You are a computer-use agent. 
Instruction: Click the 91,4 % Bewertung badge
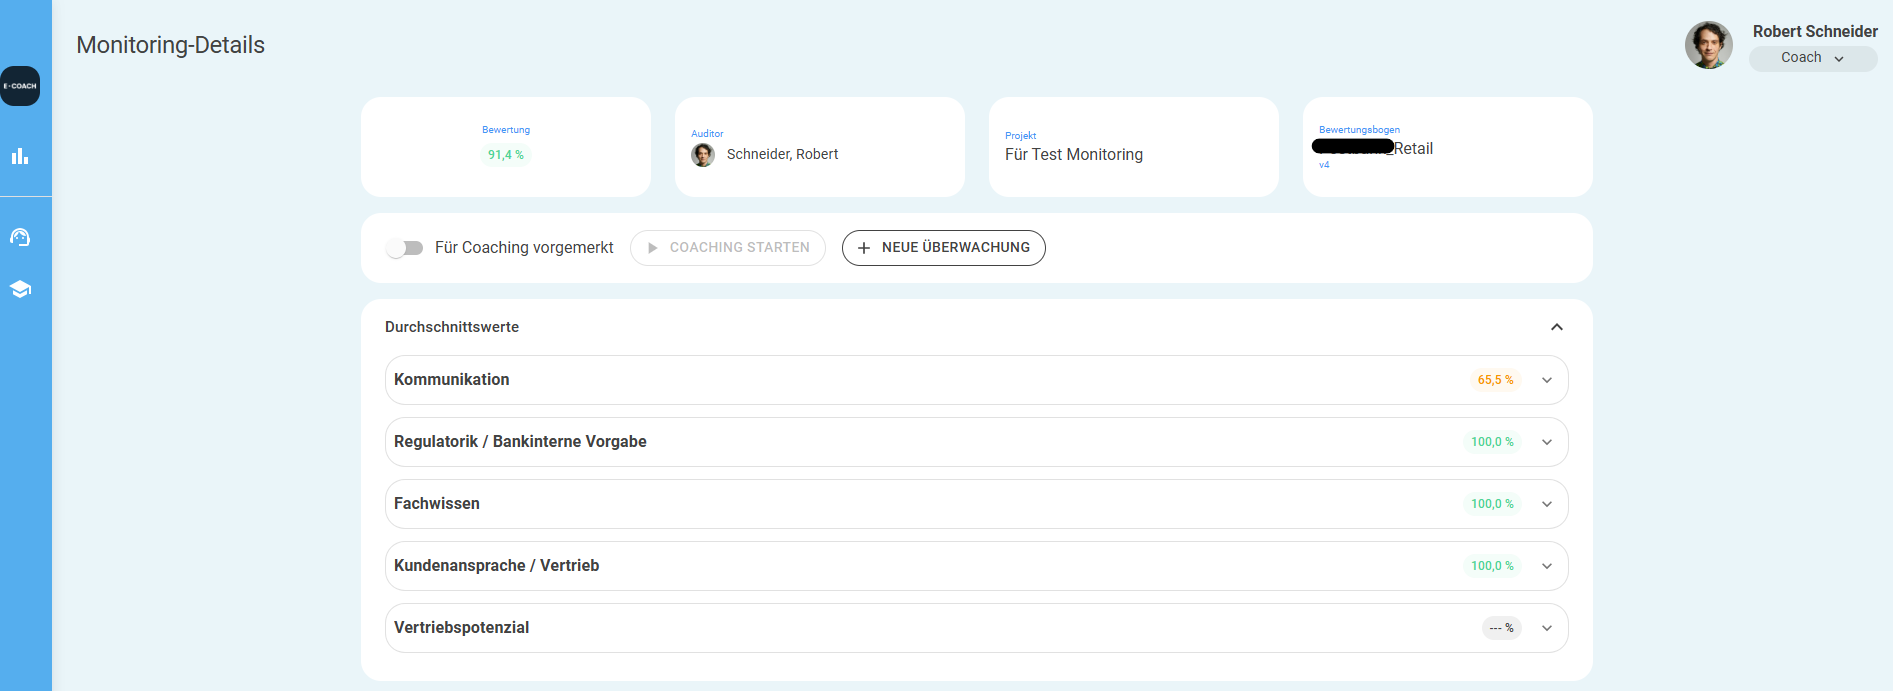coord(506,155)
